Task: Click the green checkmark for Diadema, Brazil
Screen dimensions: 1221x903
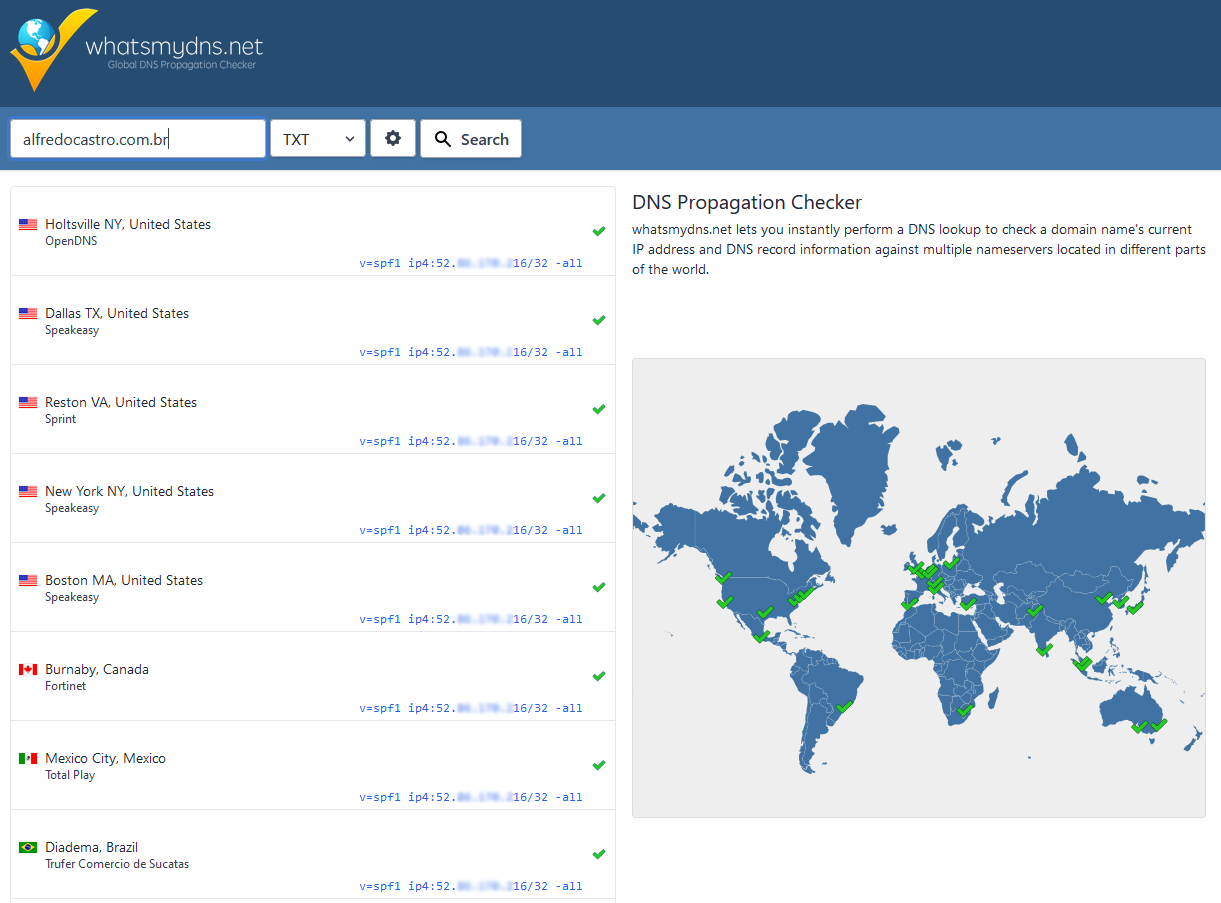Action: [599, 854]
